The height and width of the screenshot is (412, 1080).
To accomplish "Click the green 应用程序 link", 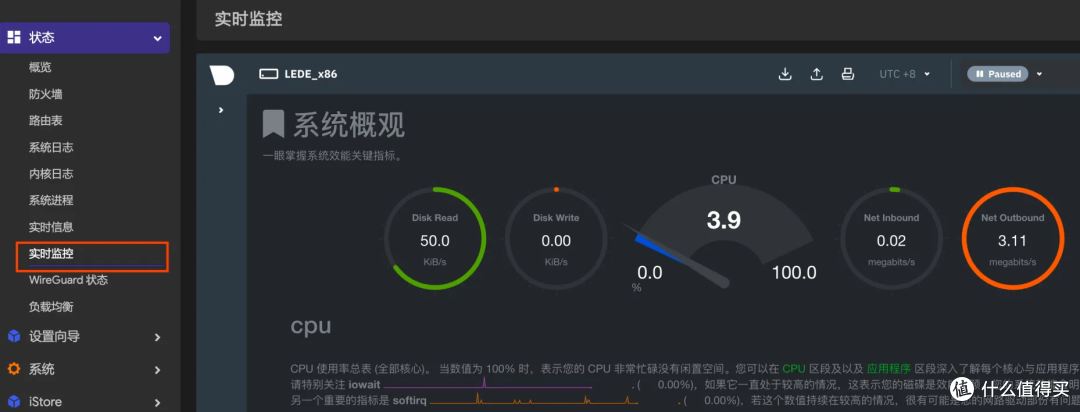I will click(889, 367).
